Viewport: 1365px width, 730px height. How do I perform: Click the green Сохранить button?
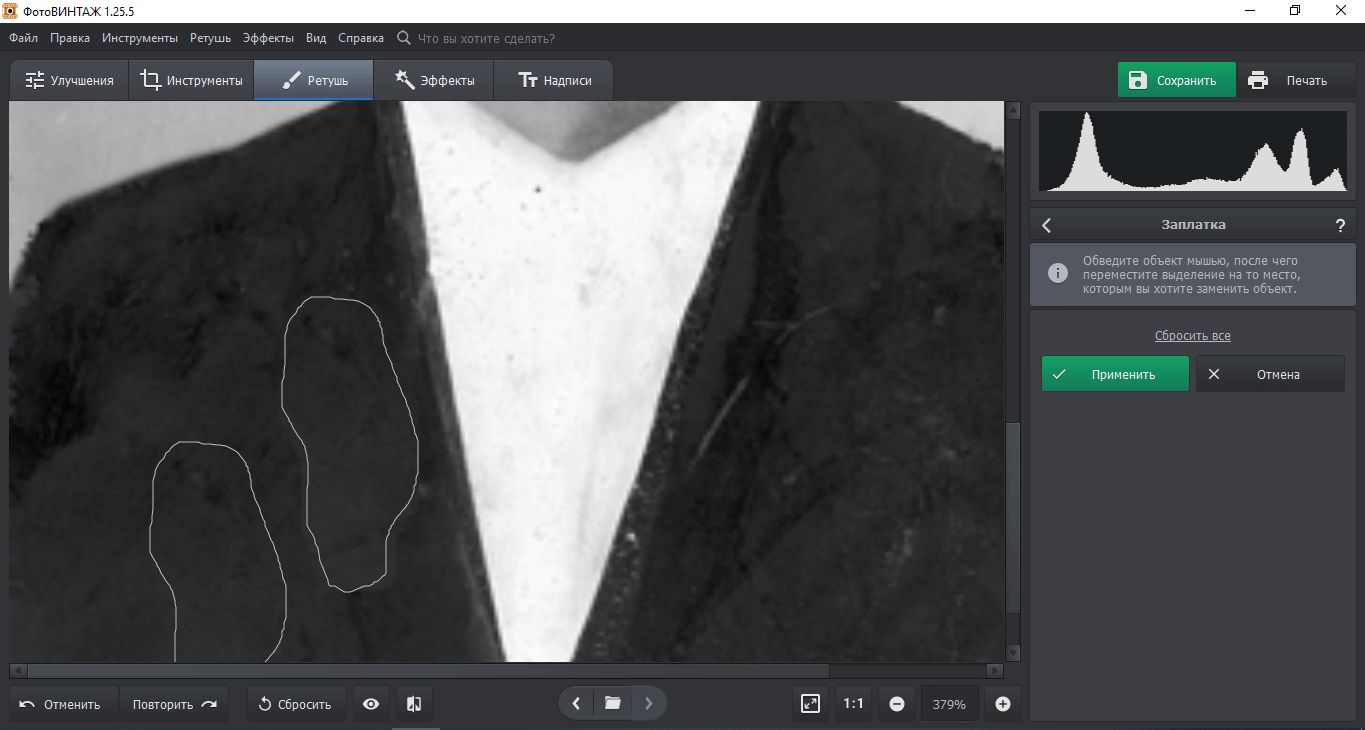[x=1177, y=81]
